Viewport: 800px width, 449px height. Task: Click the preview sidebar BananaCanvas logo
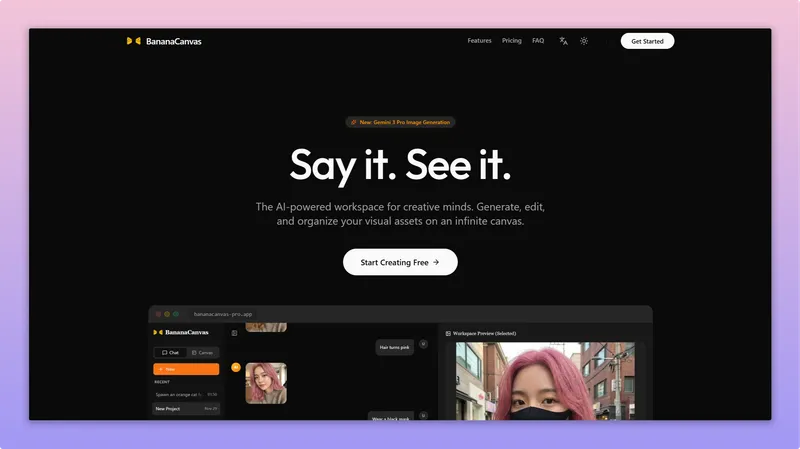[x=181, y=332]
